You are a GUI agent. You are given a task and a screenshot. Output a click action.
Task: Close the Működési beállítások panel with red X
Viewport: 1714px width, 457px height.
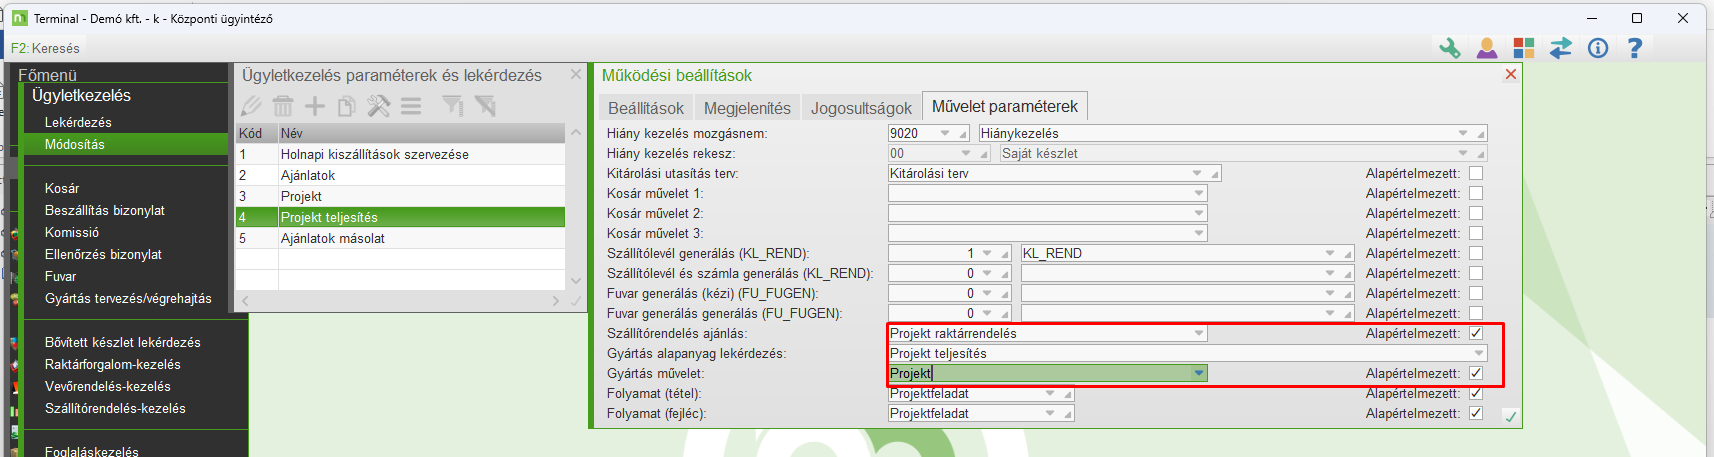pos(1511,74)
